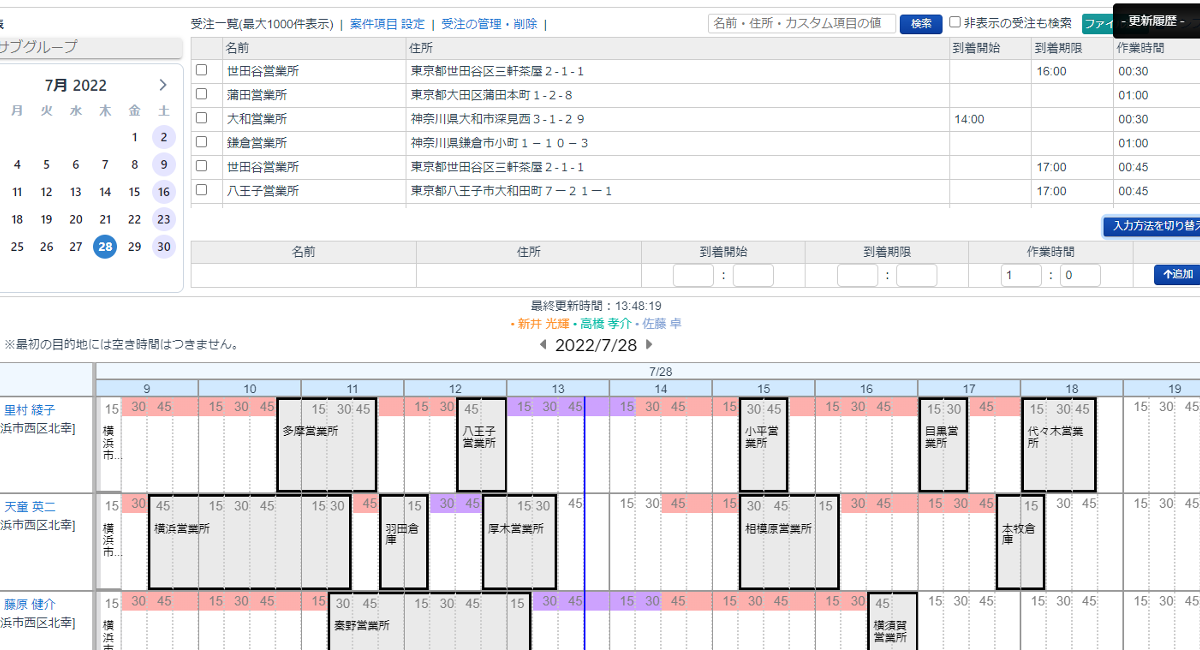Open 案件項目 設定 link
The height and width of the screenshot is (650, 1200).
click(x=386, y=24)
